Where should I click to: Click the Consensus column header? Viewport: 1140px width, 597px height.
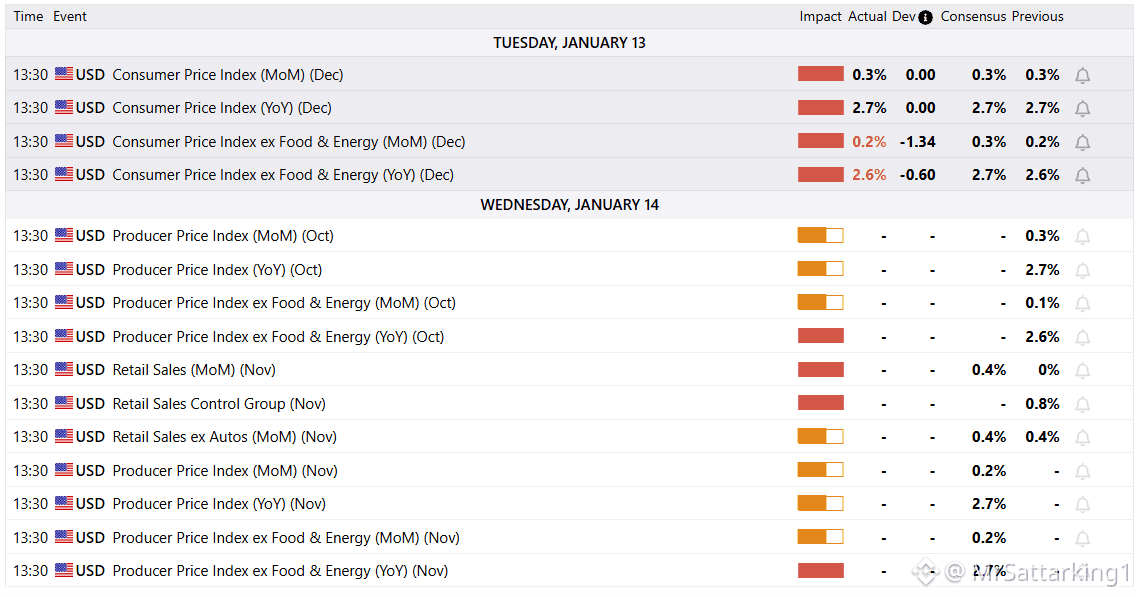point(973,17)
